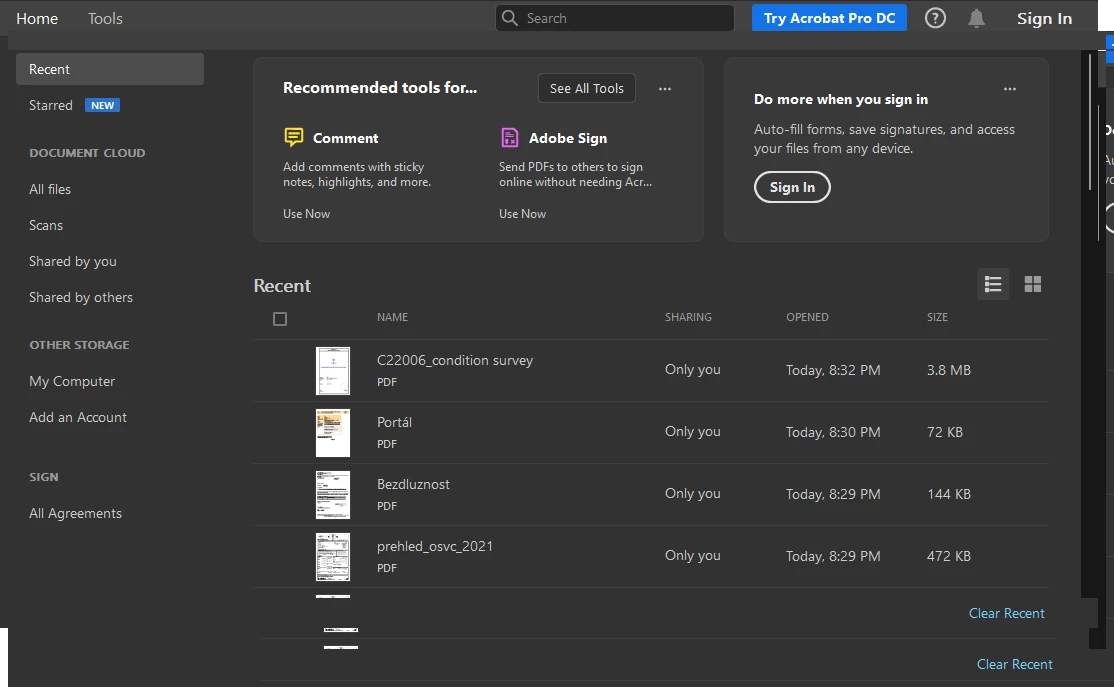Tick the select-all checkbox in Recent header
This screenshot has width=1114, height=687.
280,319
